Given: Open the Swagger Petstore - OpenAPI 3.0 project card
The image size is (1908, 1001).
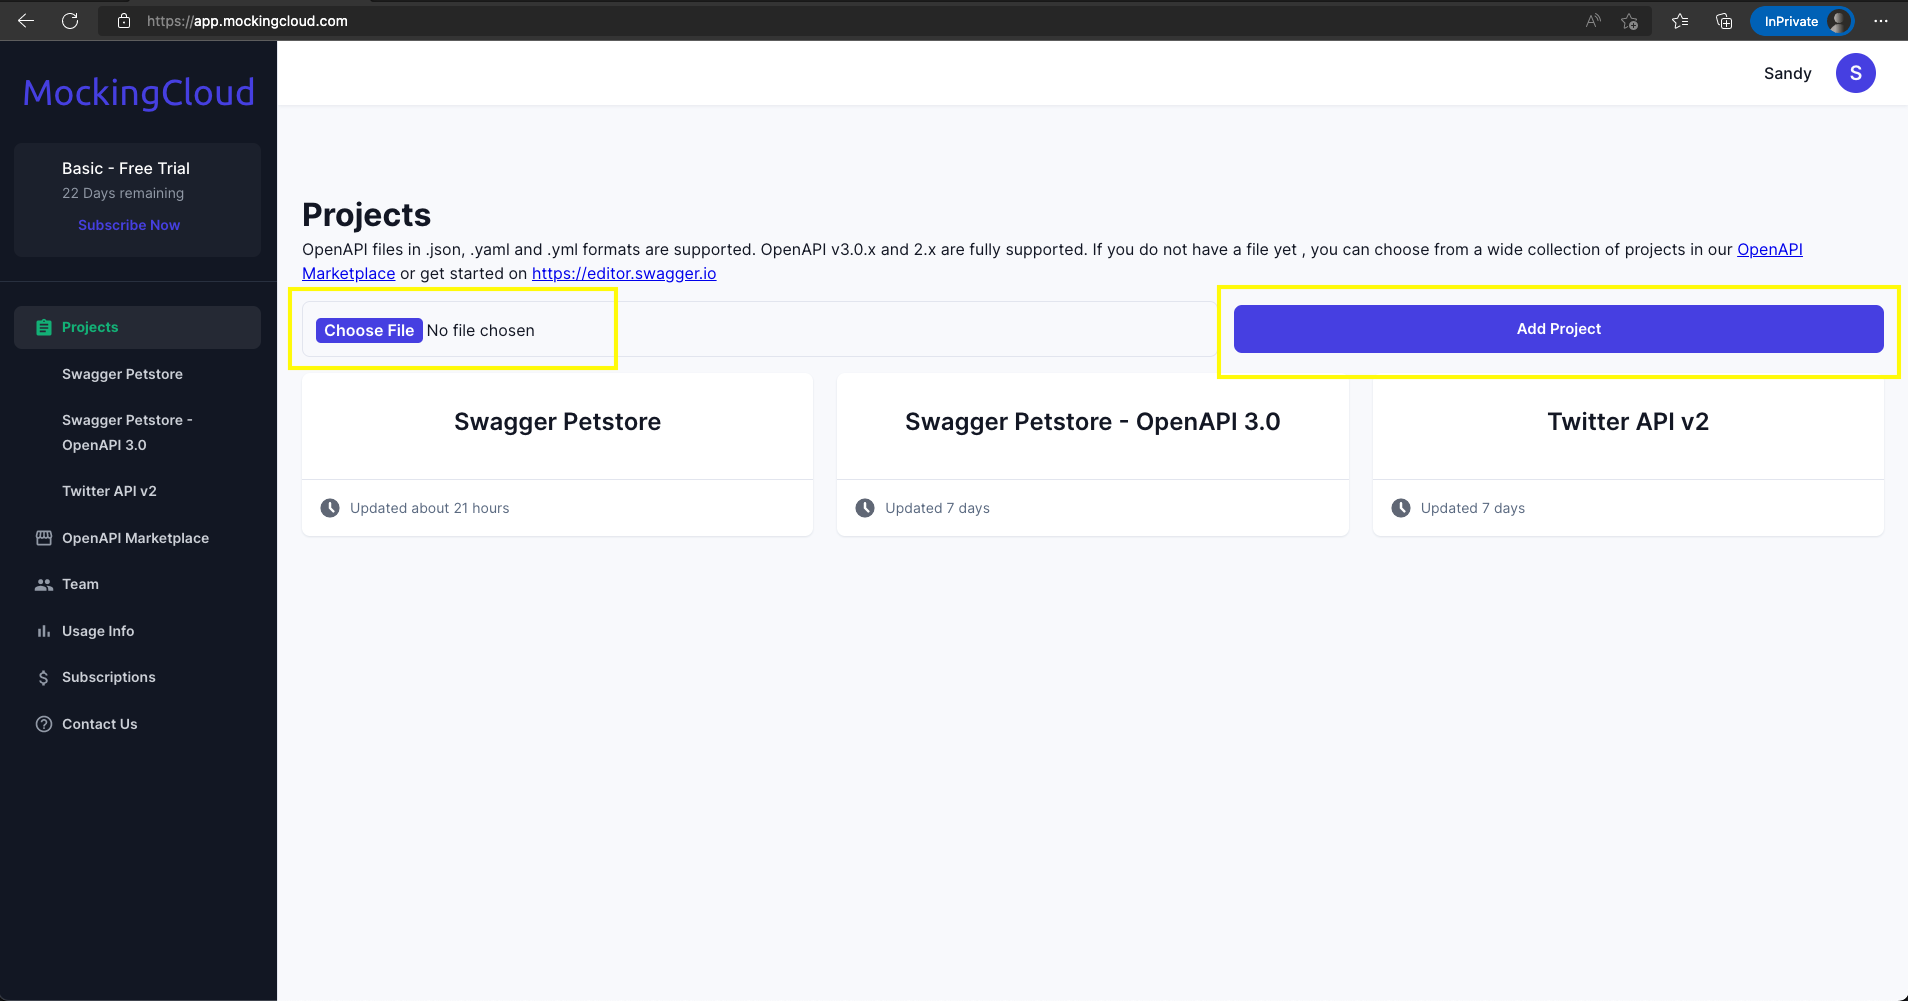Looking at the screenshot, I should point(1093,455).
